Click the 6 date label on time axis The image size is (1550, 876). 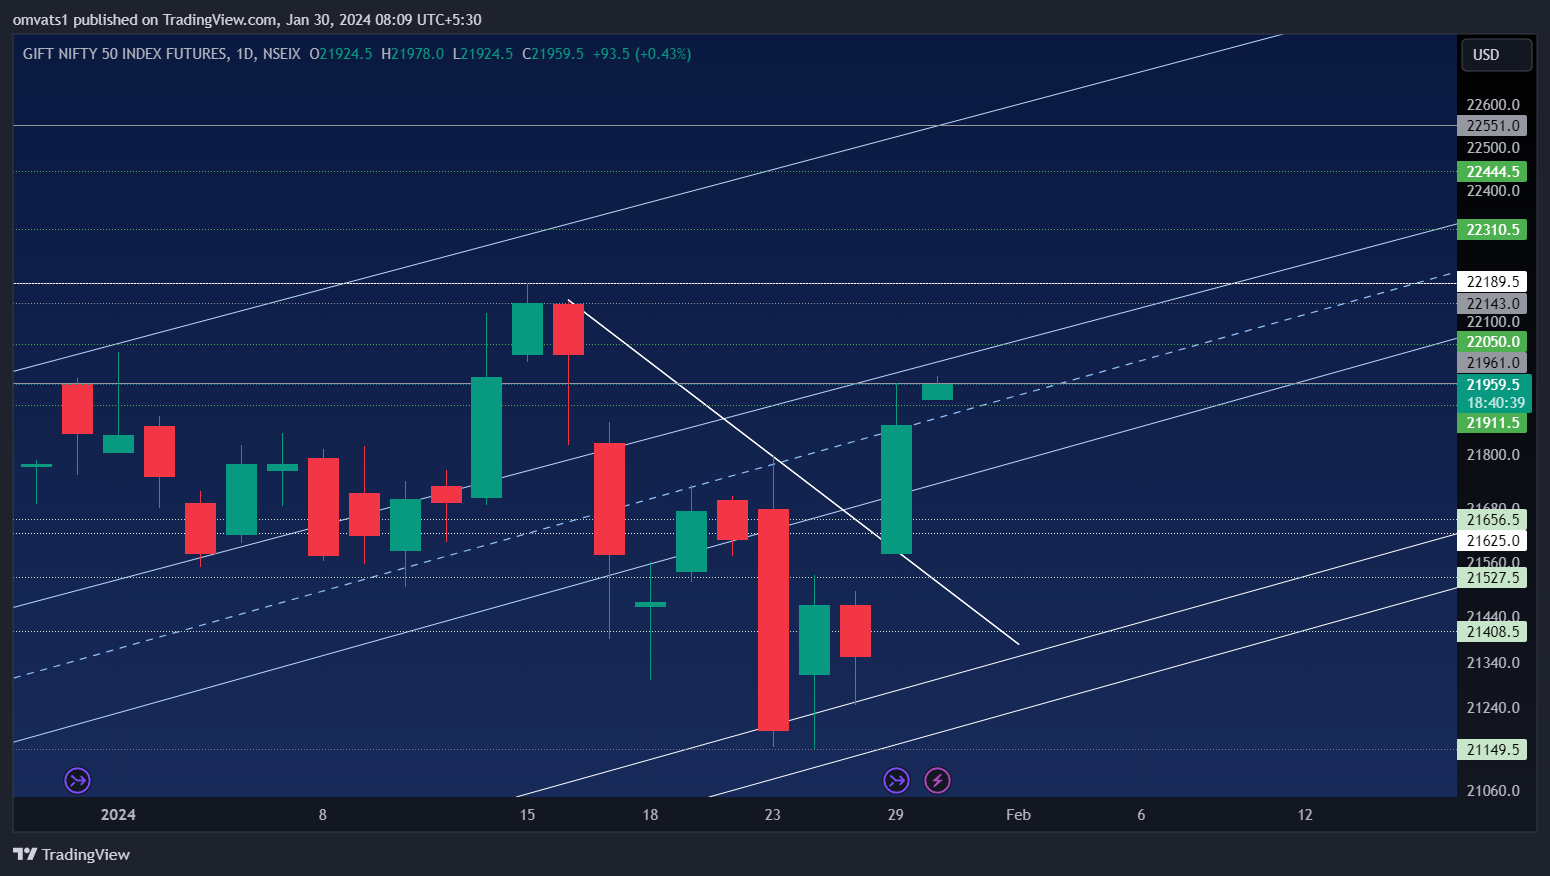tap(1141, 815)
